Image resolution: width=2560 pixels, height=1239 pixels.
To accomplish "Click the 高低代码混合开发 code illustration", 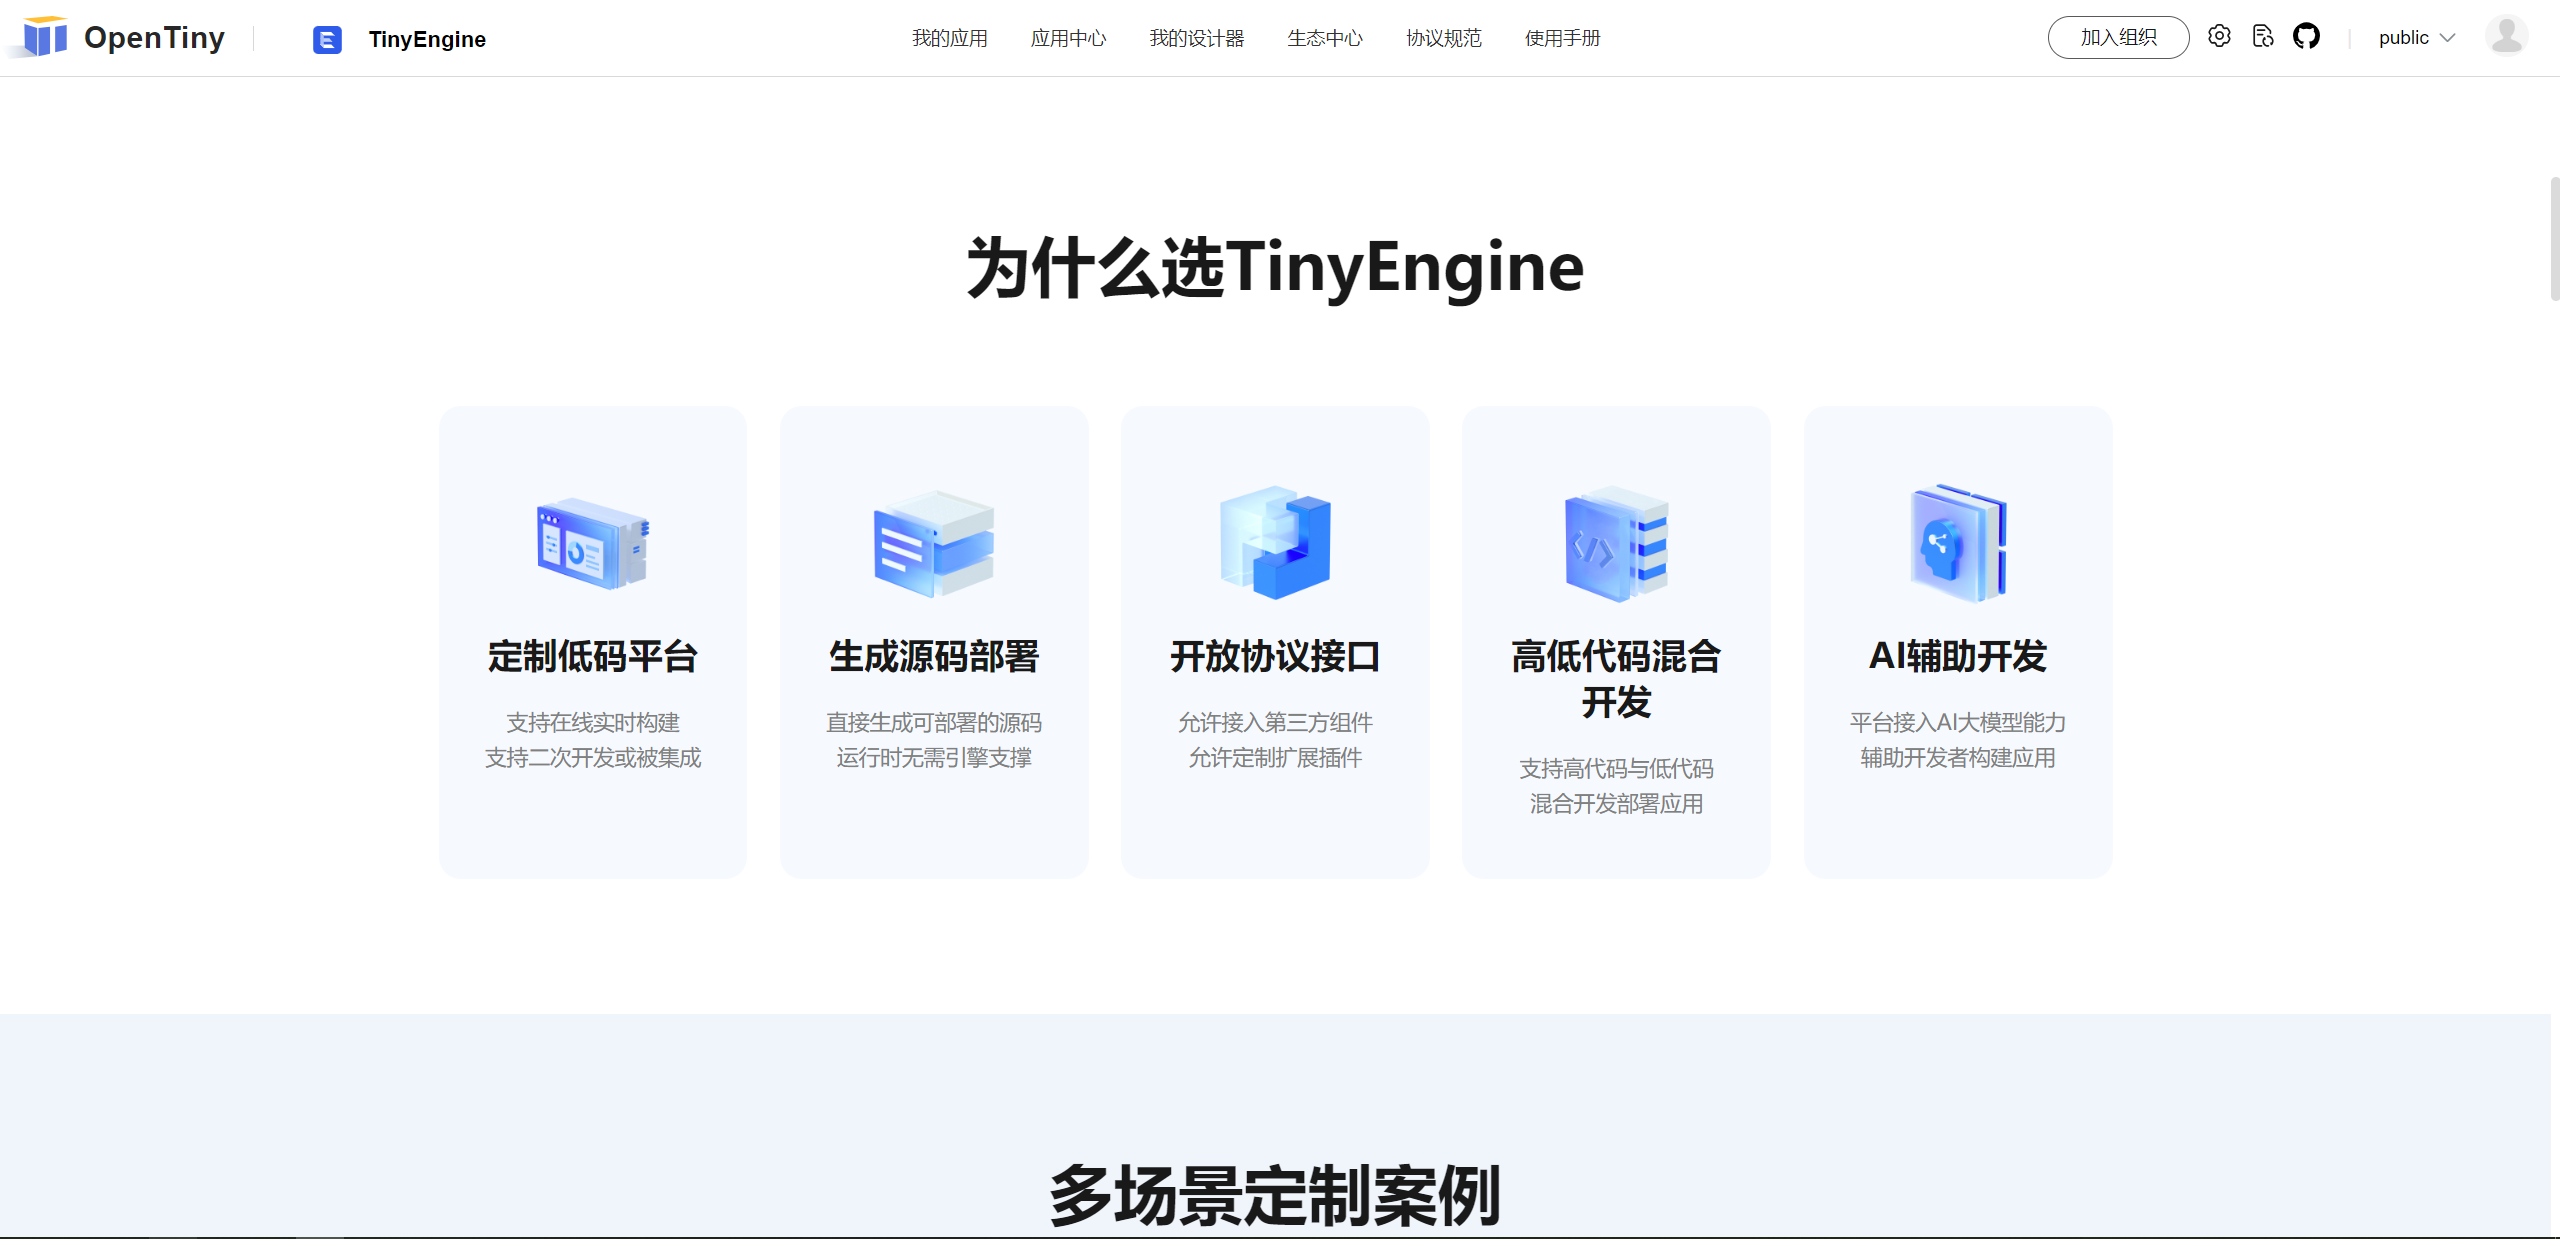I will point(1616,544).
